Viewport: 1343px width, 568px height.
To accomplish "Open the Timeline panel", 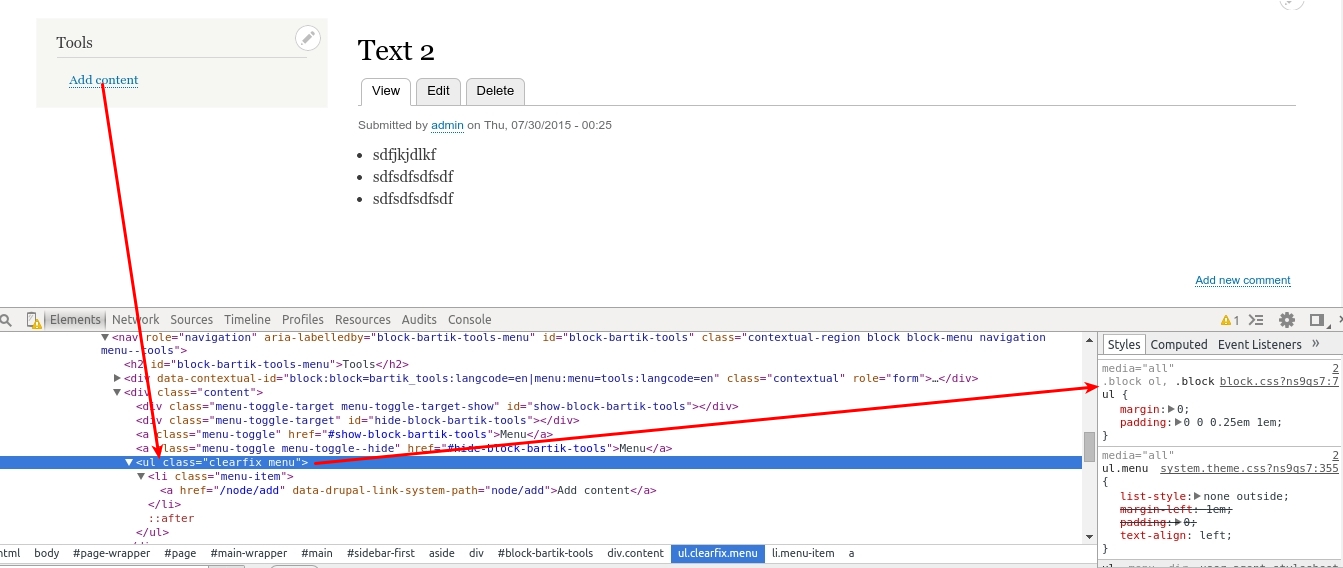I will pyautogui.click(x=247, y=320).
